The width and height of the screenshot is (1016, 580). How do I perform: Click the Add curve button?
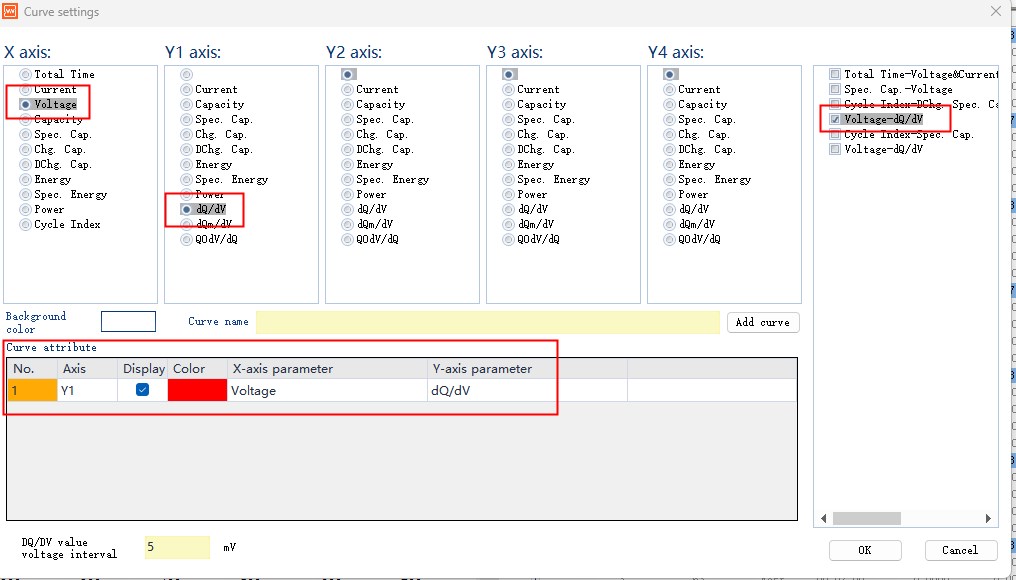(x=763, y=322)
